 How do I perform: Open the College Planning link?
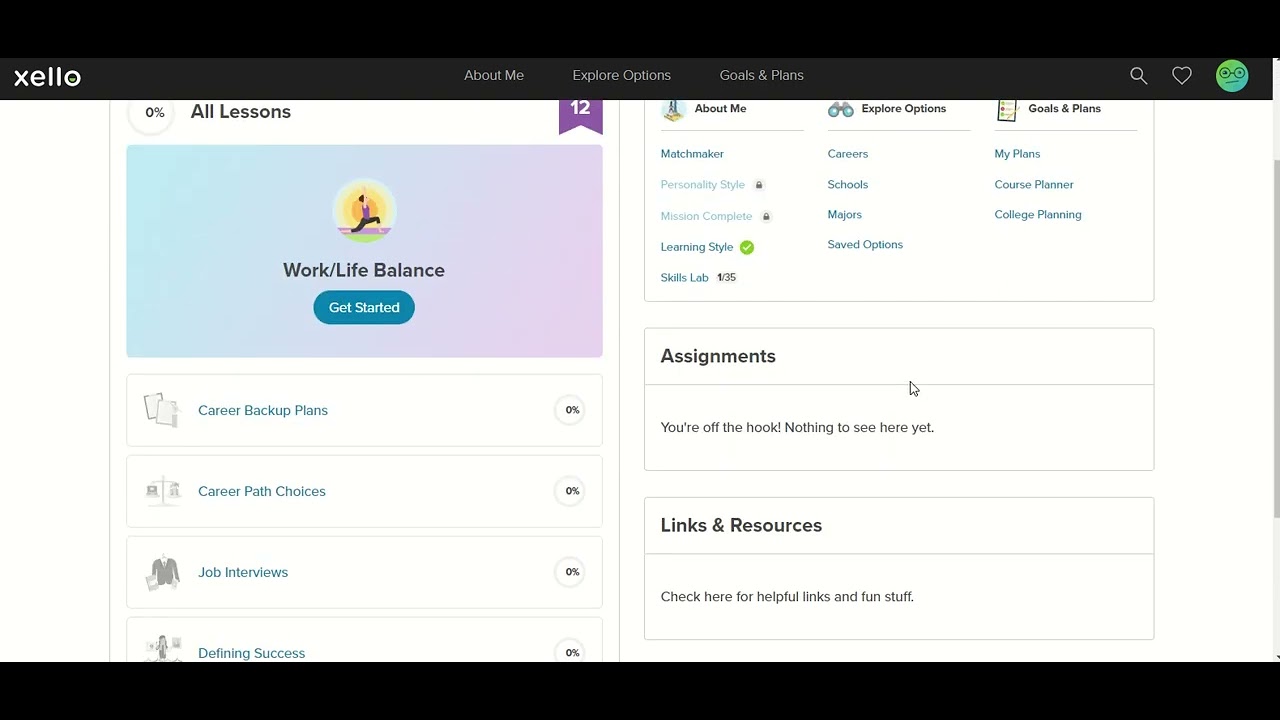tap(1038, 215)
